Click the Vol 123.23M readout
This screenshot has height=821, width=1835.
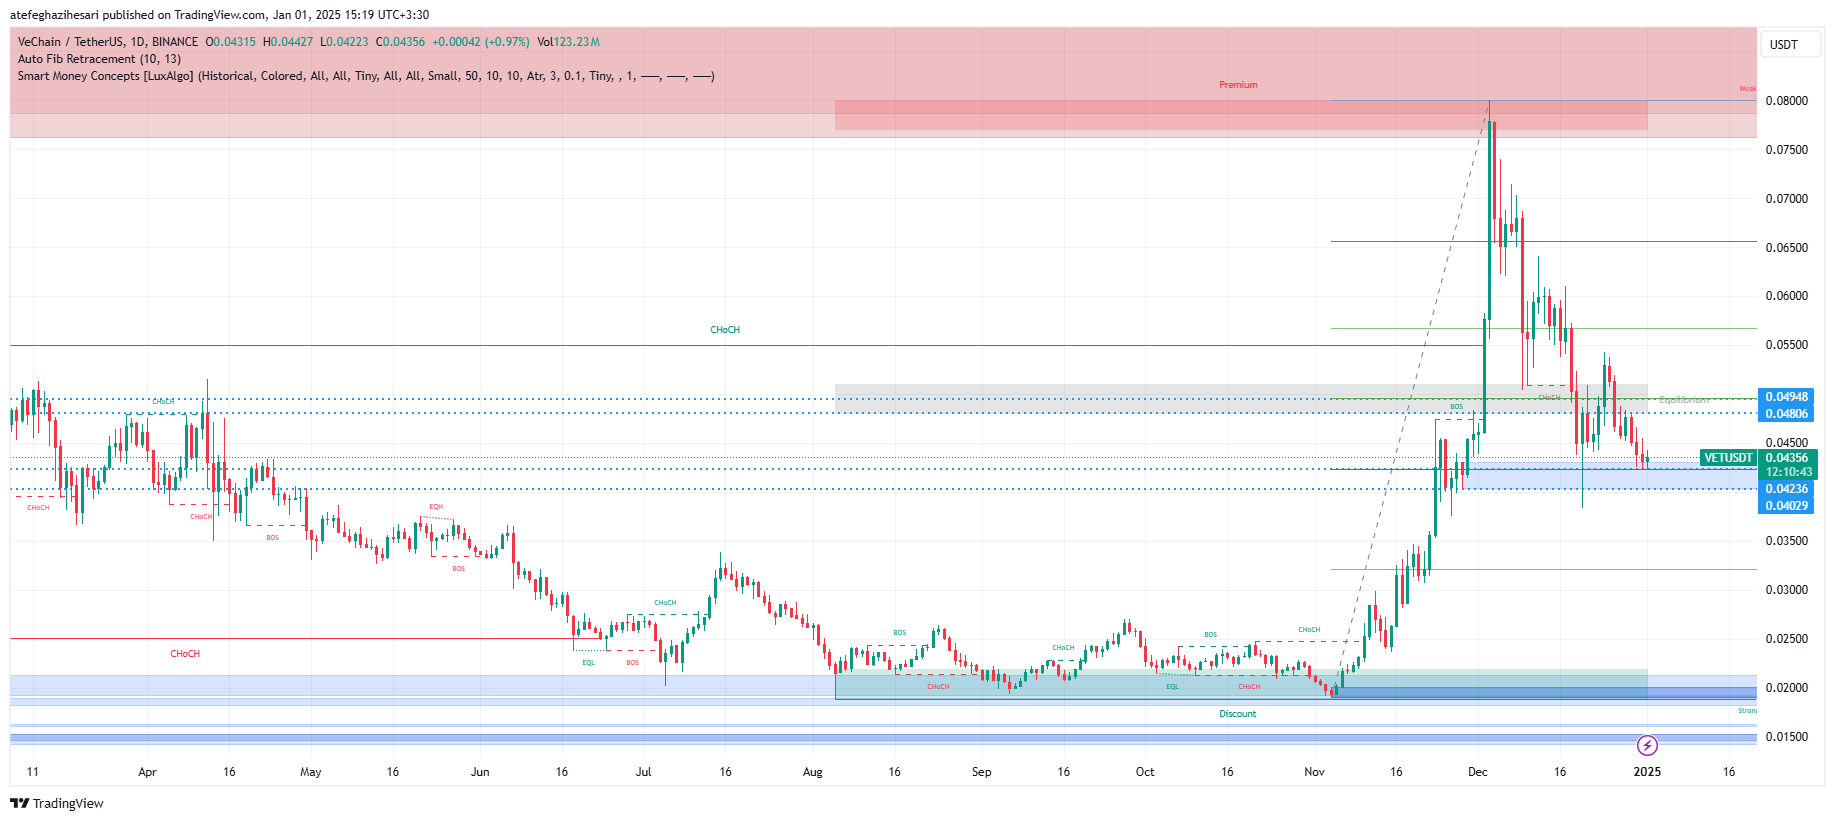tap(569, 42)
